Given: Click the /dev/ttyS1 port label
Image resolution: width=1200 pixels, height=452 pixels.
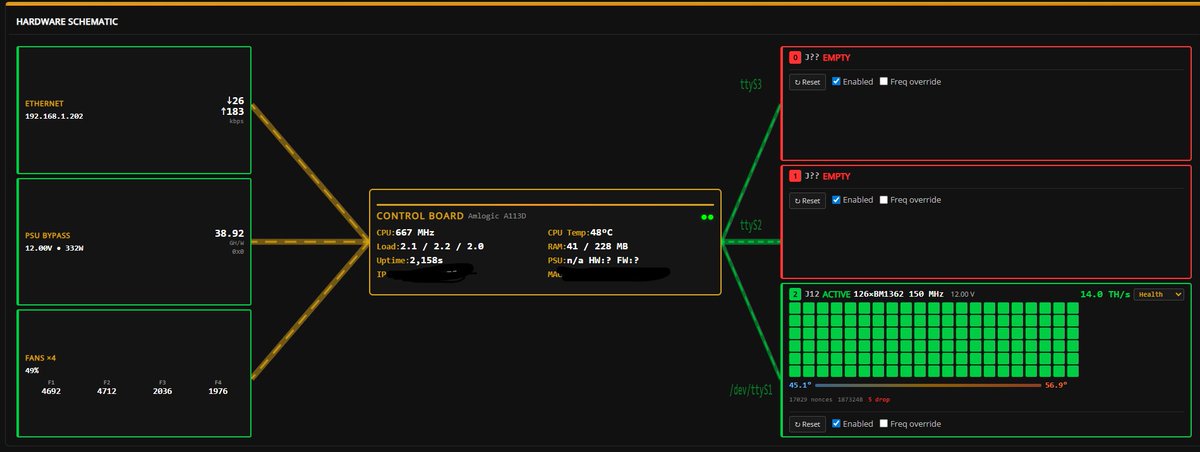Looking at the screenshot, I should point(751,390).
